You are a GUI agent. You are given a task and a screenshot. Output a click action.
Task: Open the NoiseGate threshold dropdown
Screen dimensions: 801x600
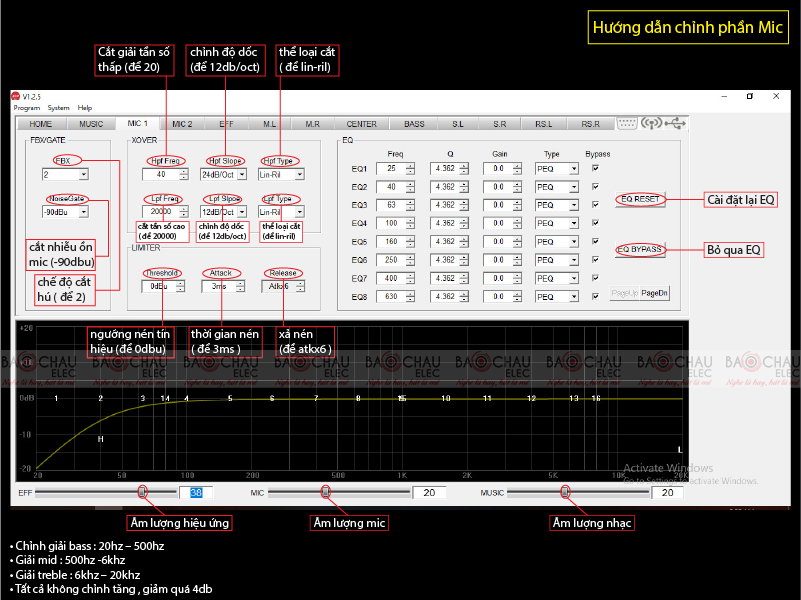(x=84, y=212)
